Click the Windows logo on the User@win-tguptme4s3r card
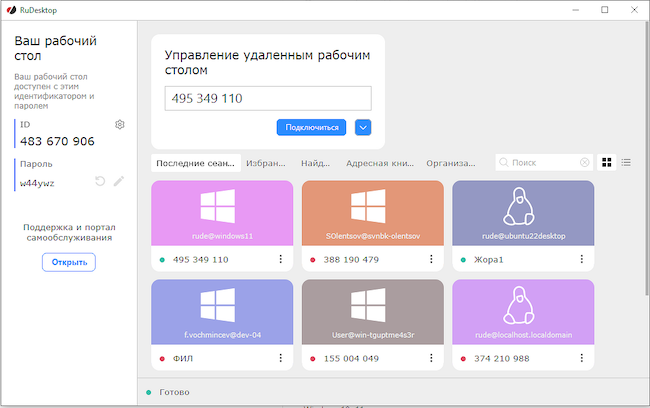Screen dimensions: 650x408 point(368,305)
